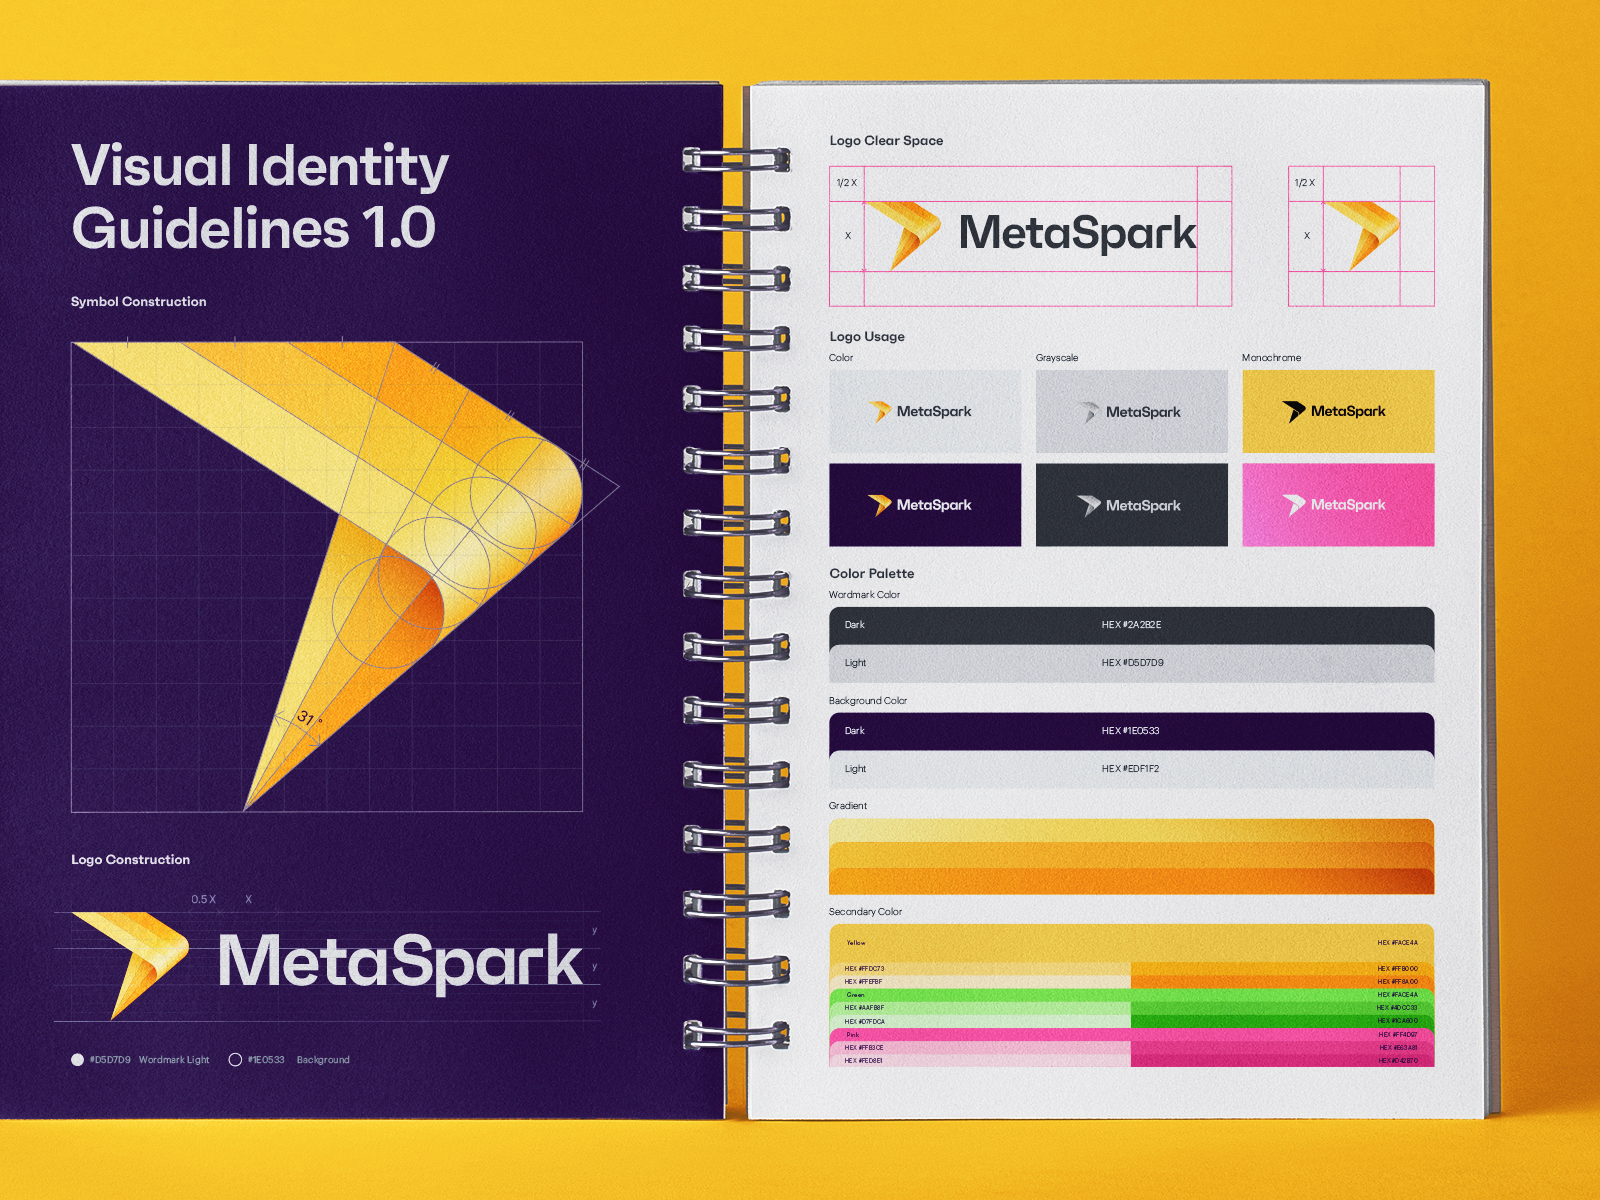Screen dimensions: 1600x1200
Task: Expand the Color Palette section
Action: pyautogui.click(x=871, y=573)
